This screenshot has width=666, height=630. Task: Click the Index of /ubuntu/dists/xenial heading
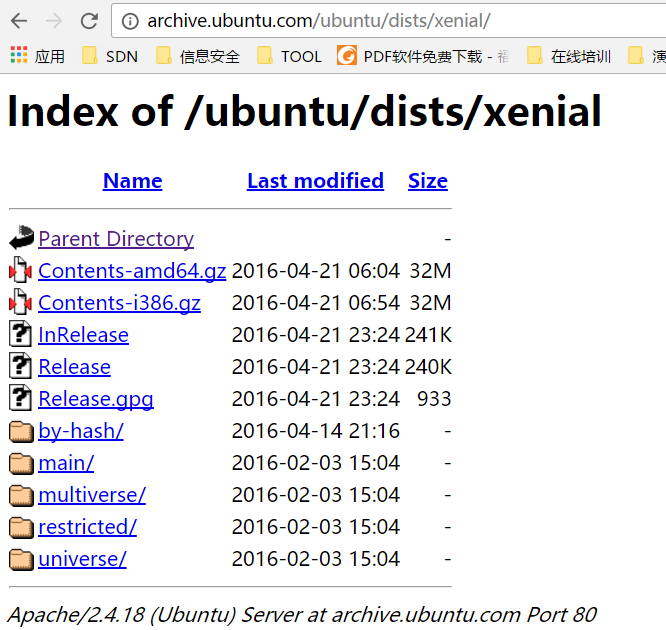click(x=305, y=111)
